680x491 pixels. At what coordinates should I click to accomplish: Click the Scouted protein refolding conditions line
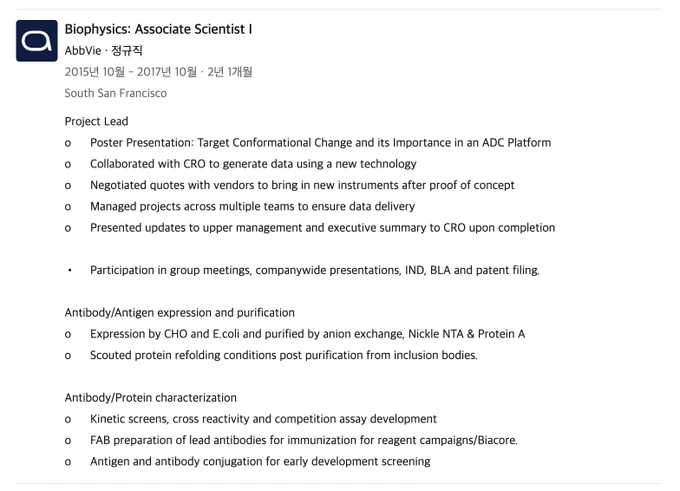tap(284, 355)
